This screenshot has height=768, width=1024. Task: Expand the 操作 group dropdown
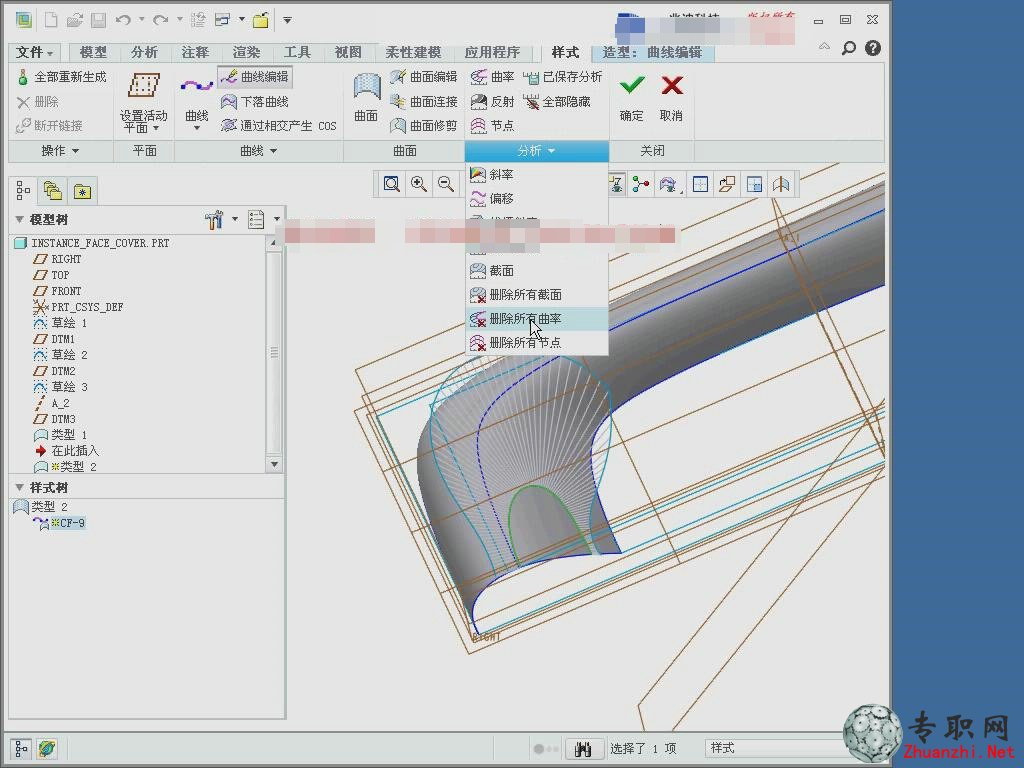[x=60, y=151]
